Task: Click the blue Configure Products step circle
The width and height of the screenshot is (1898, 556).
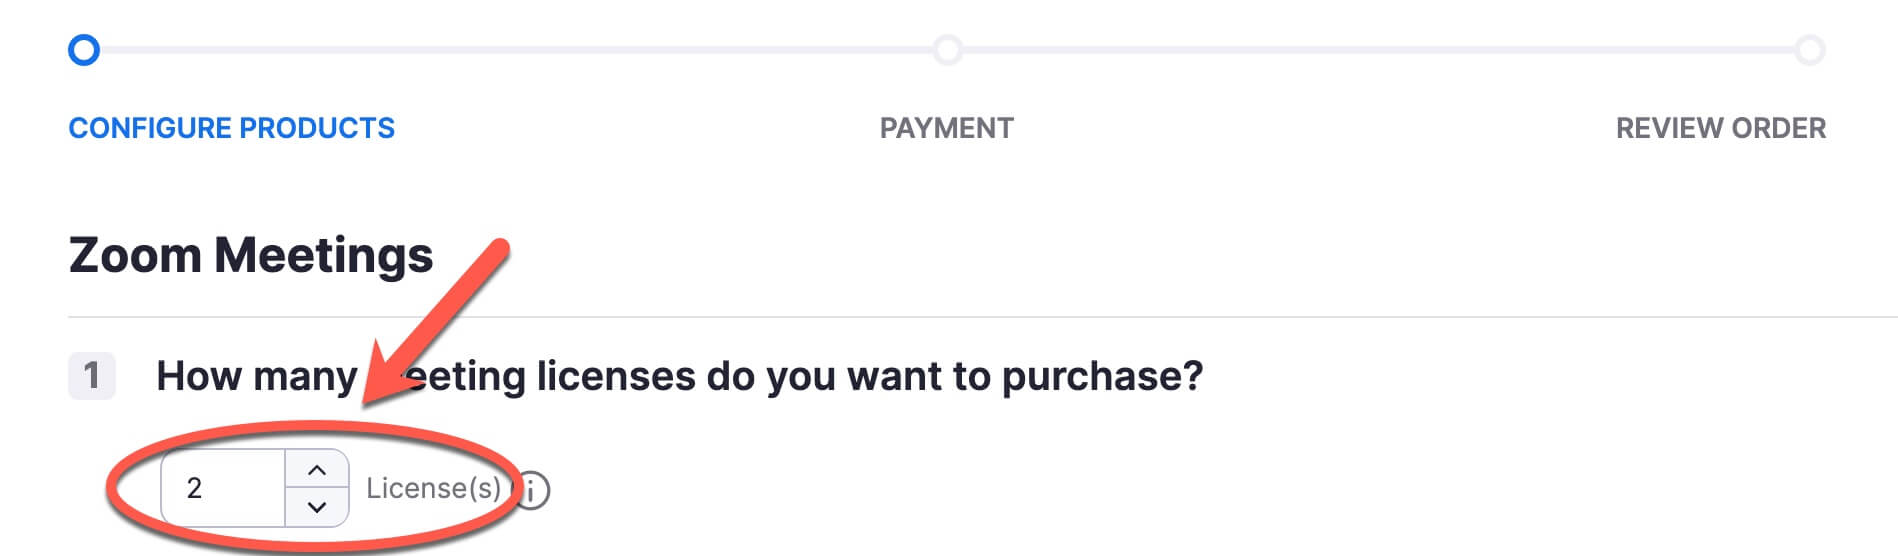Action: click(x=84, y=50)
